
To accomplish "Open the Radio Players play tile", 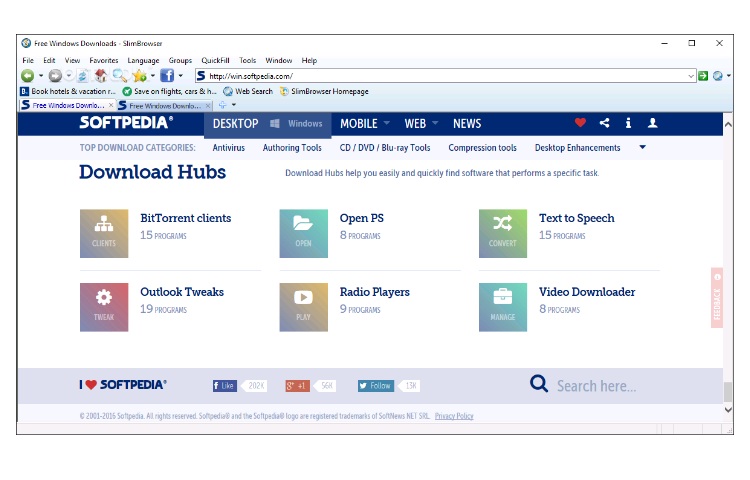I will (x=303, y=307).
